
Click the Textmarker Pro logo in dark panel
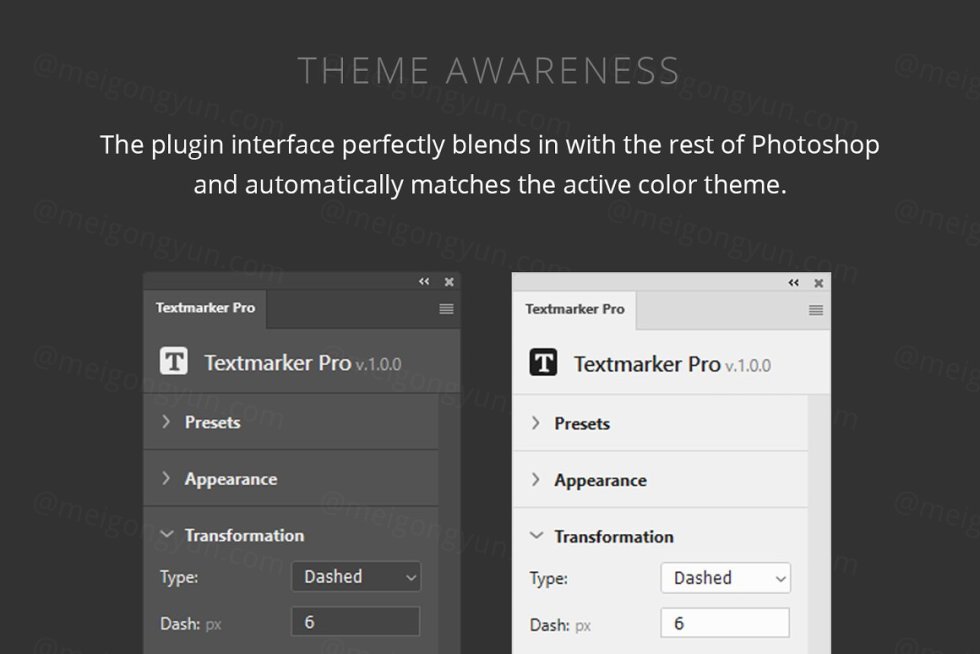(174, 361)
